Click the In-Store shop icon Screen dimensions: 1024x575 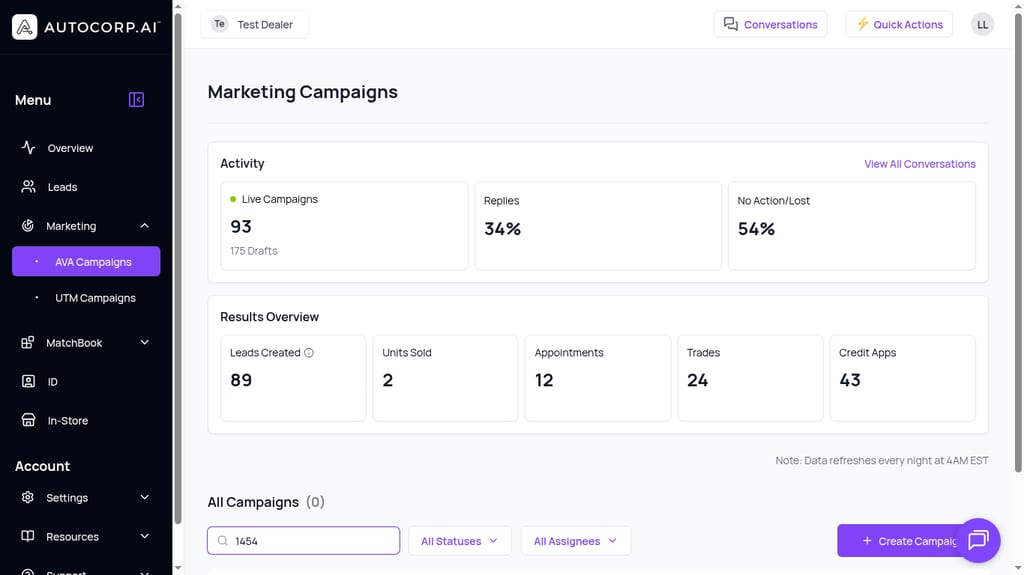pyautogui.click(x=28, y=420)
